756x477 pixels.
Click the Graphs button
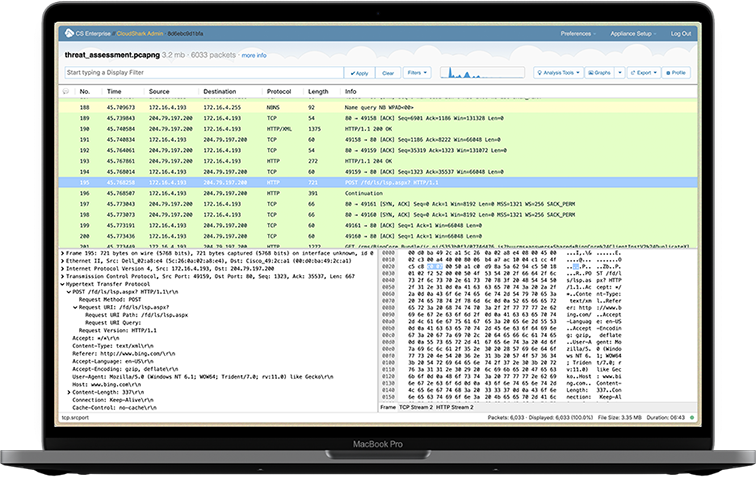tap(599, 73)
